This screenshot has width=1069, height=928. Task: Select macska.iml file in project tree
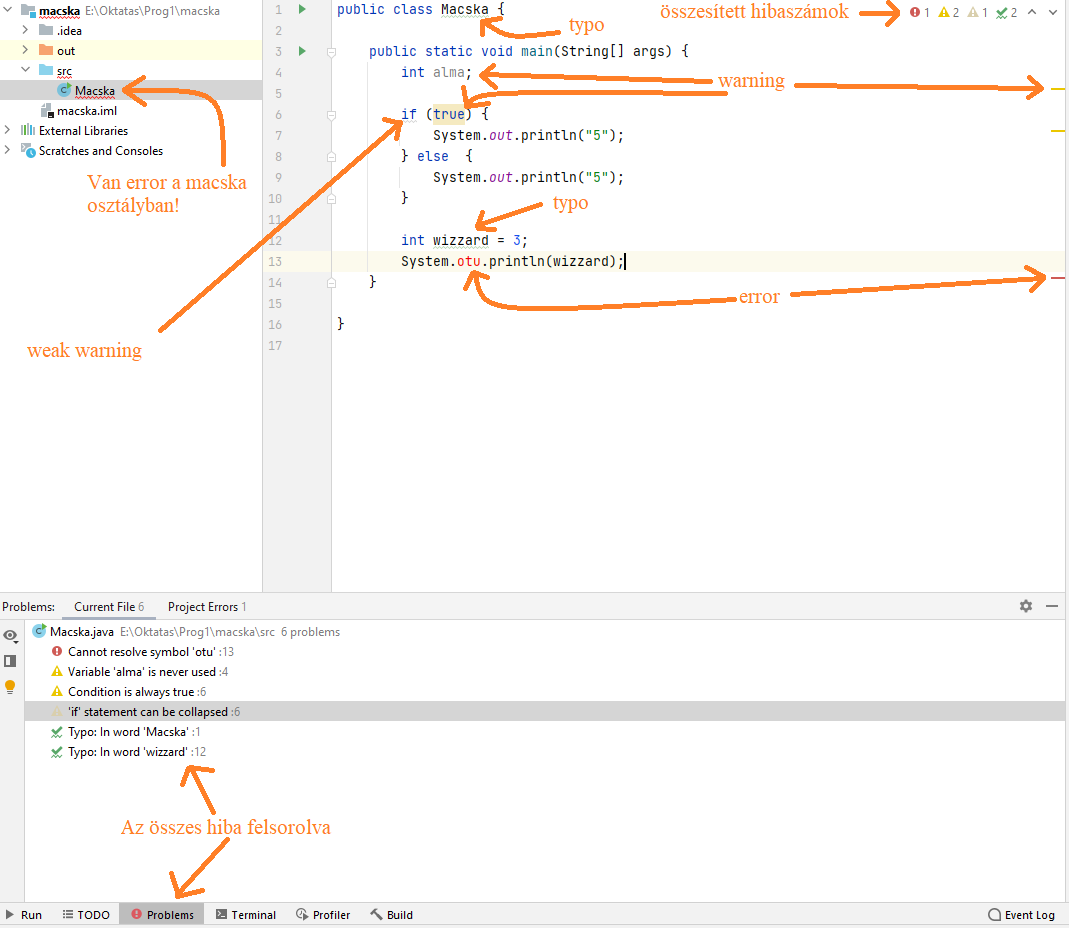point(131,110)
